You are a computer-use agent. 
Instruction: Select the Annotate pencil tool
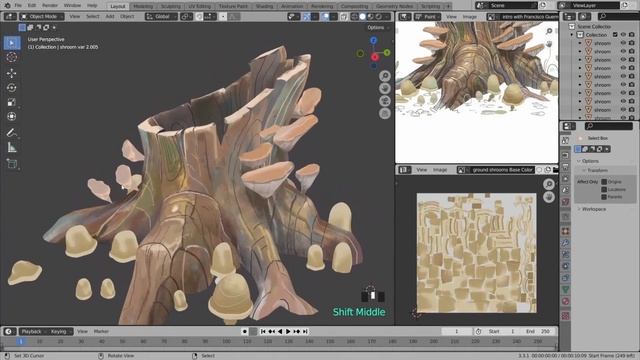click(x=12, y=133)
